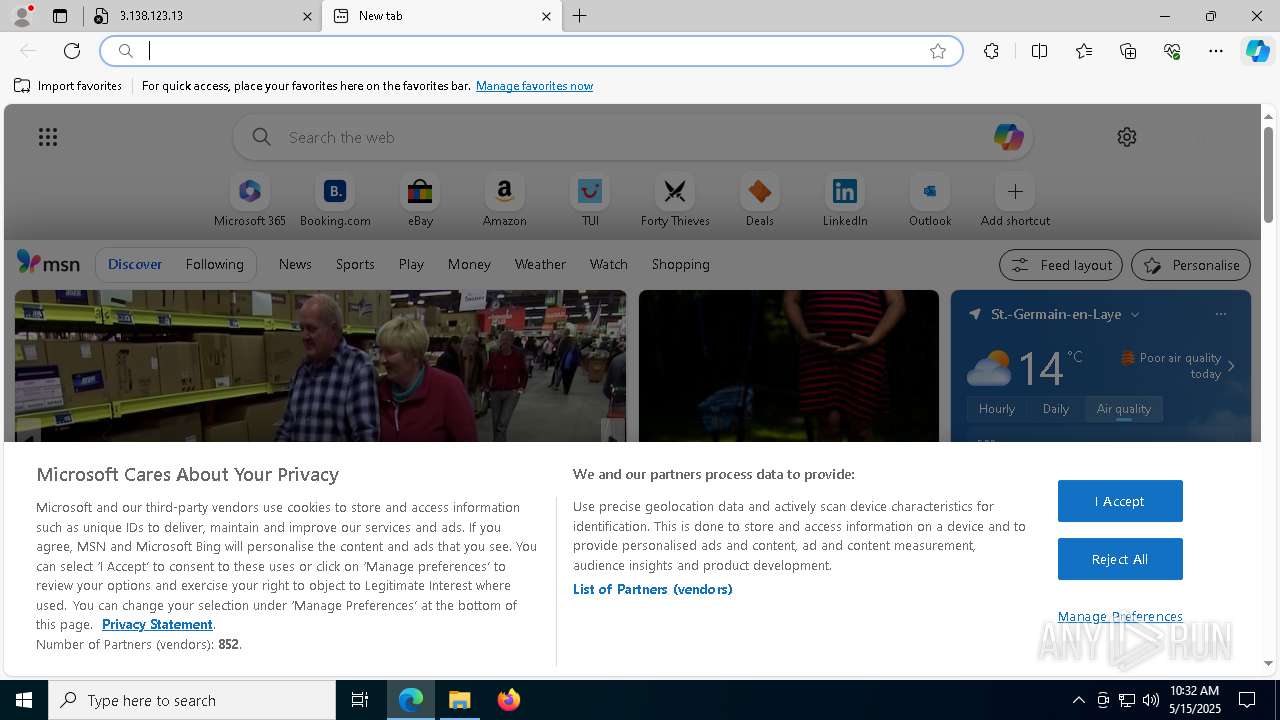Click the Personalise button

(1191, 265)
